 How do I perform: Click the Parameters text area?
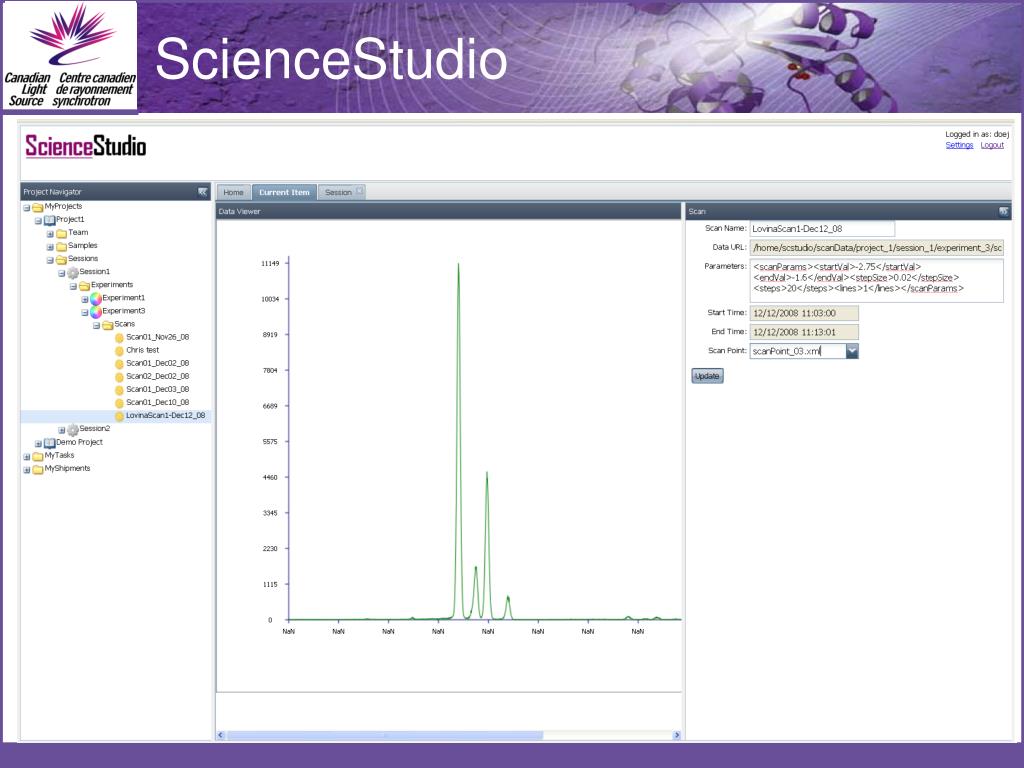(876, 281)
